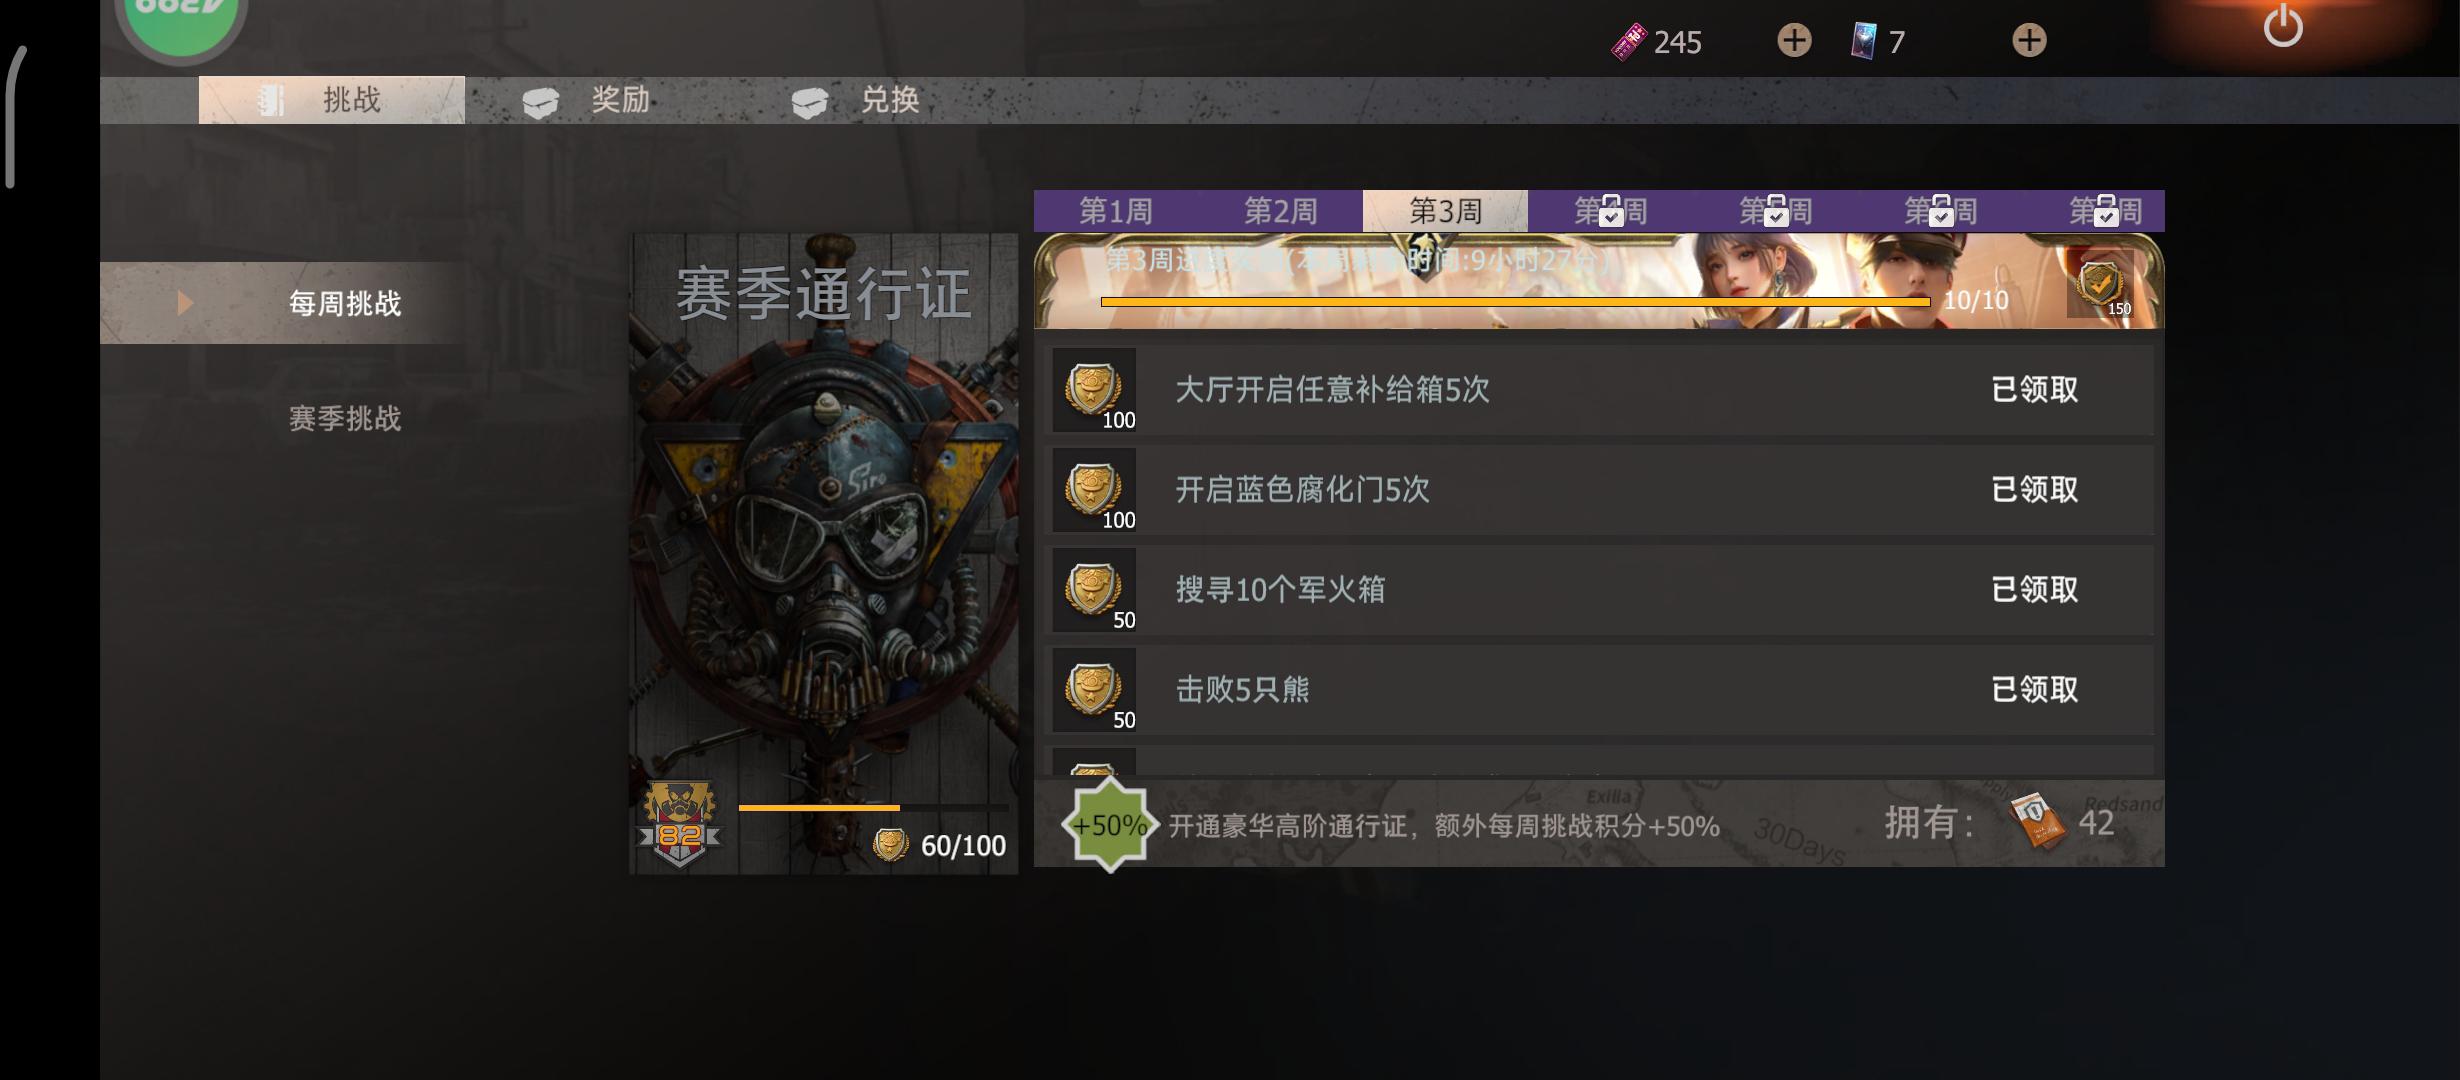Click the purple ticket currency icon

pos(1629,42)
